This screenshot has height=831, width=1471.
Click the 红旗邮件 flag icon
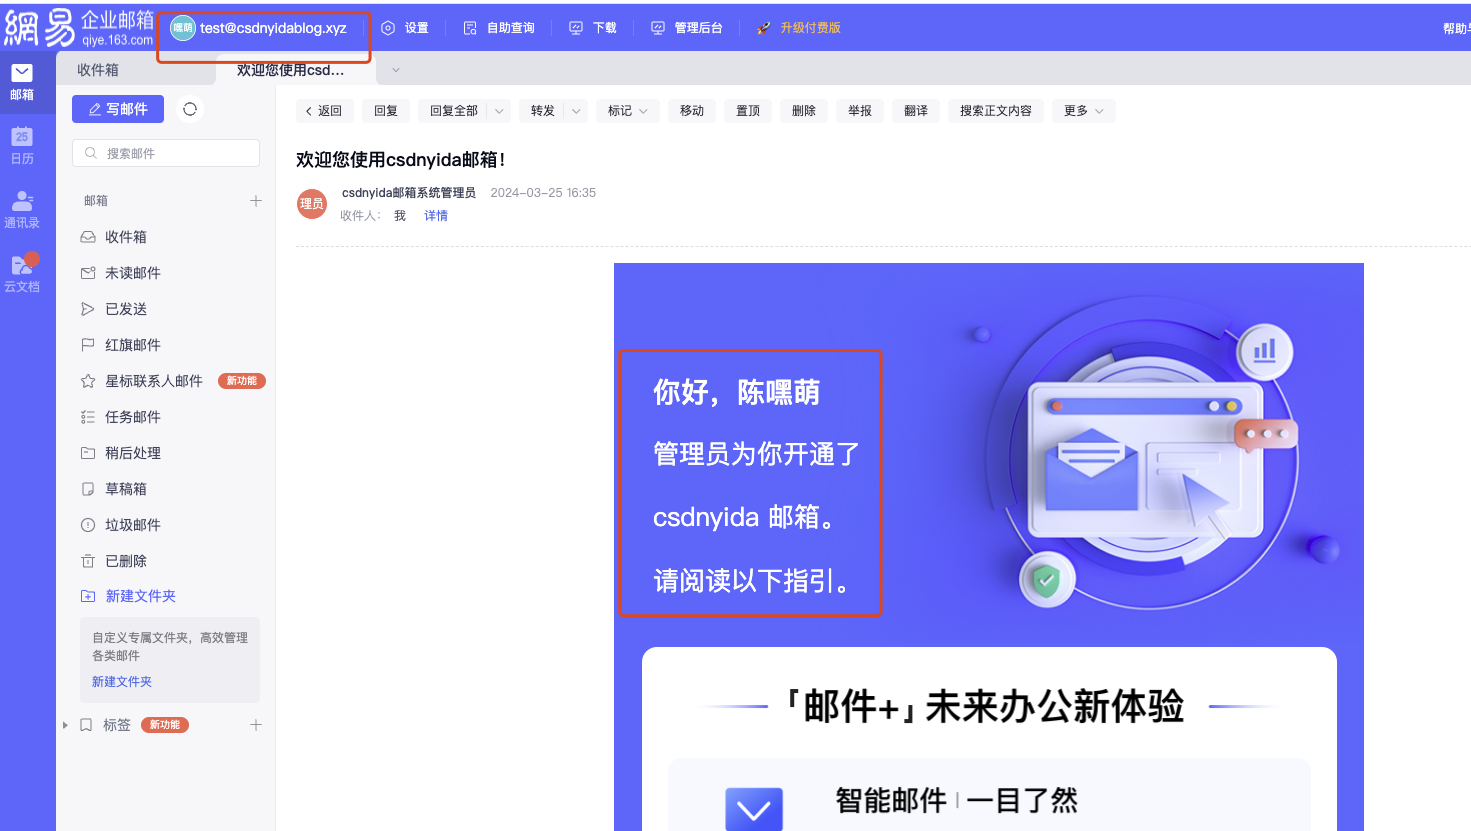tap(88, 345)
